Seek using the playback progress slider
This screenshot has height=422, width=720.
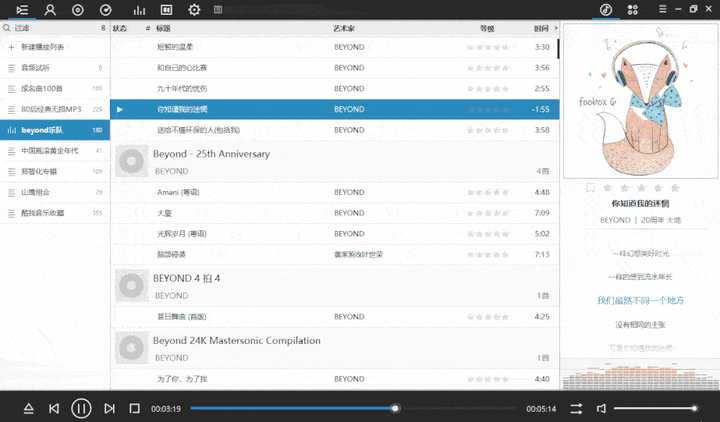[x=353, y=408]
